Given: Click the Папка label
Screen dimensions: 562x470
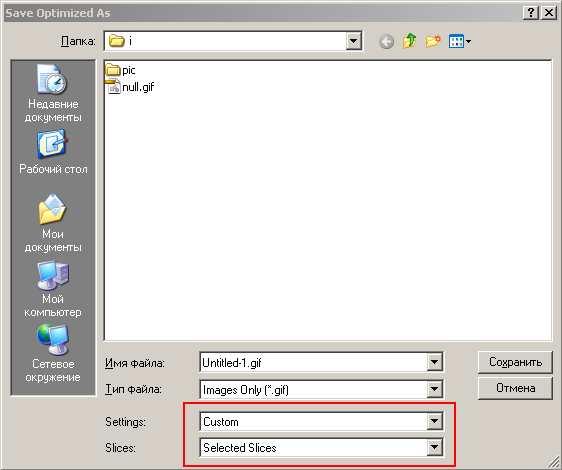Looking at the screenshot, I should click(78, 41).
